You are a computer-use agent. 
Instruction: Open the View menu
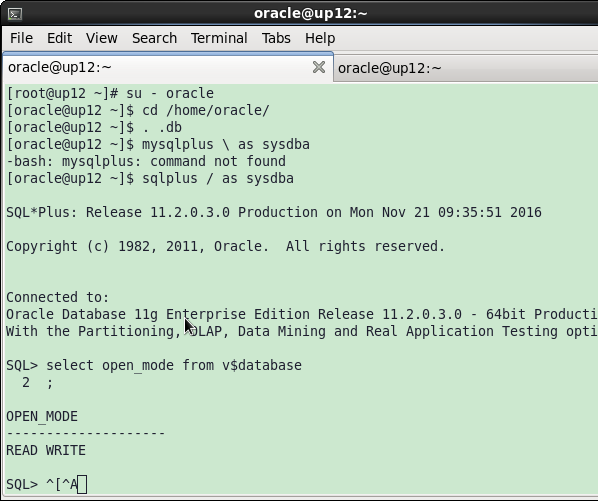(x=101, y=38)
